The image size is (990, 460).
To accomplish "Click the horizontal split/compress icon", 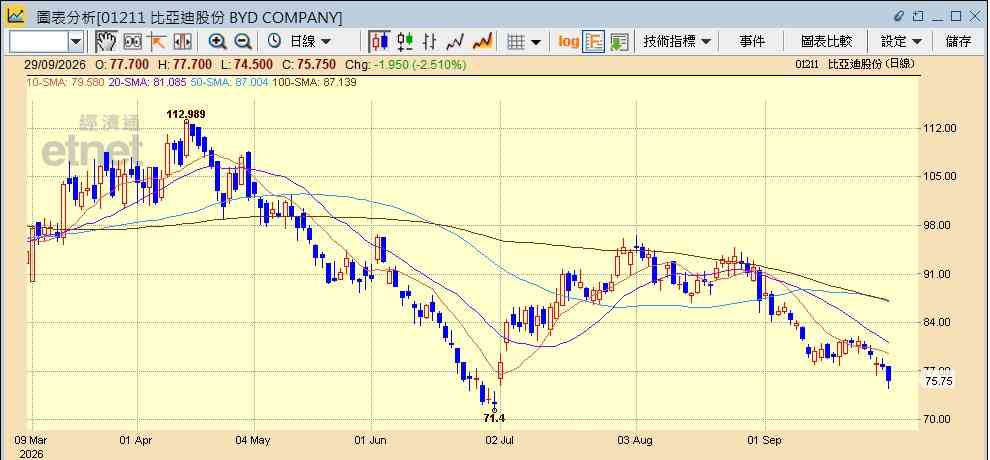I will click(x=182, y=42).
